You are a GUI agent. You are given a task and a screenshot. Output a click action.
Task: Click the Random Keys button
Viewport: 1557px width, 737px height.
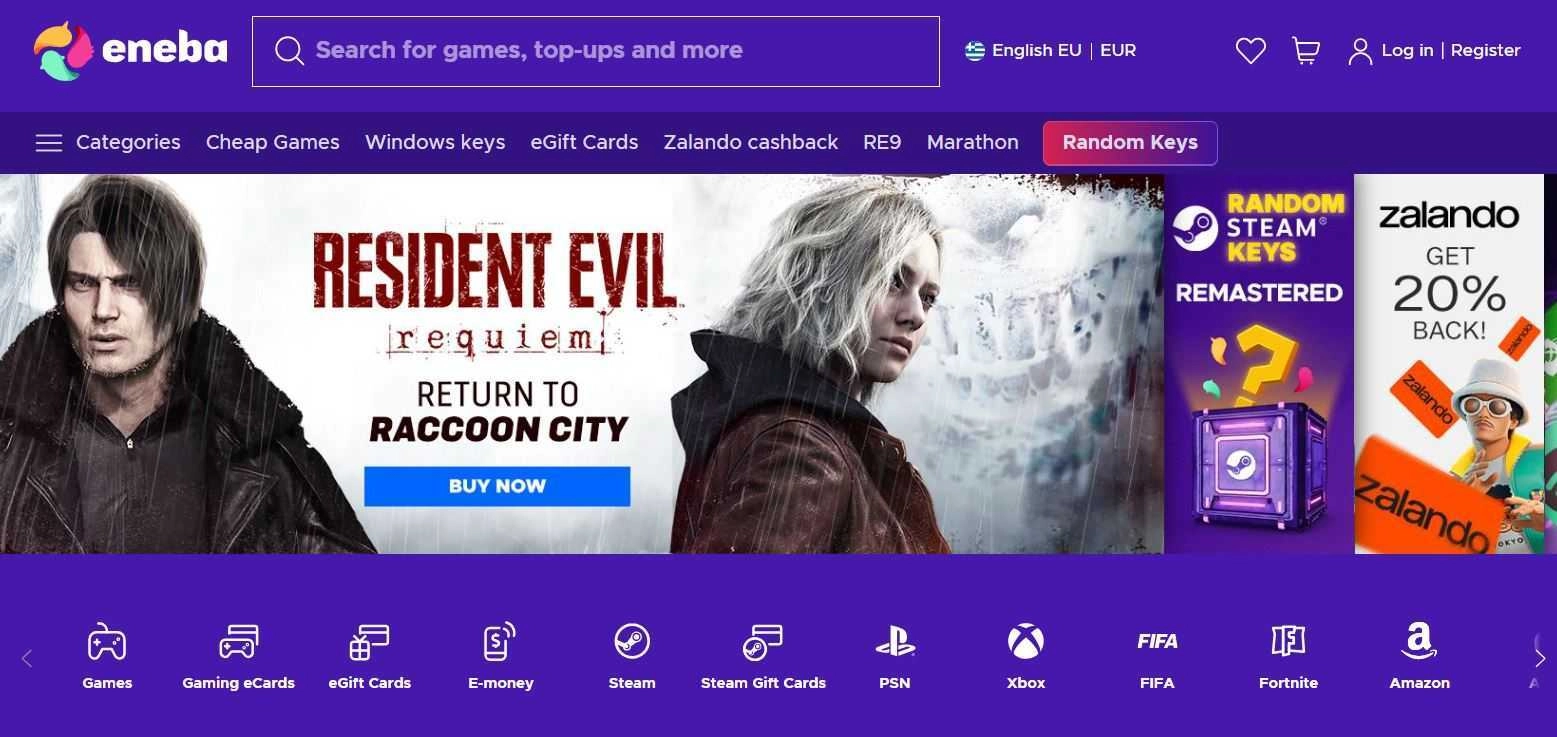[1130, 143]
